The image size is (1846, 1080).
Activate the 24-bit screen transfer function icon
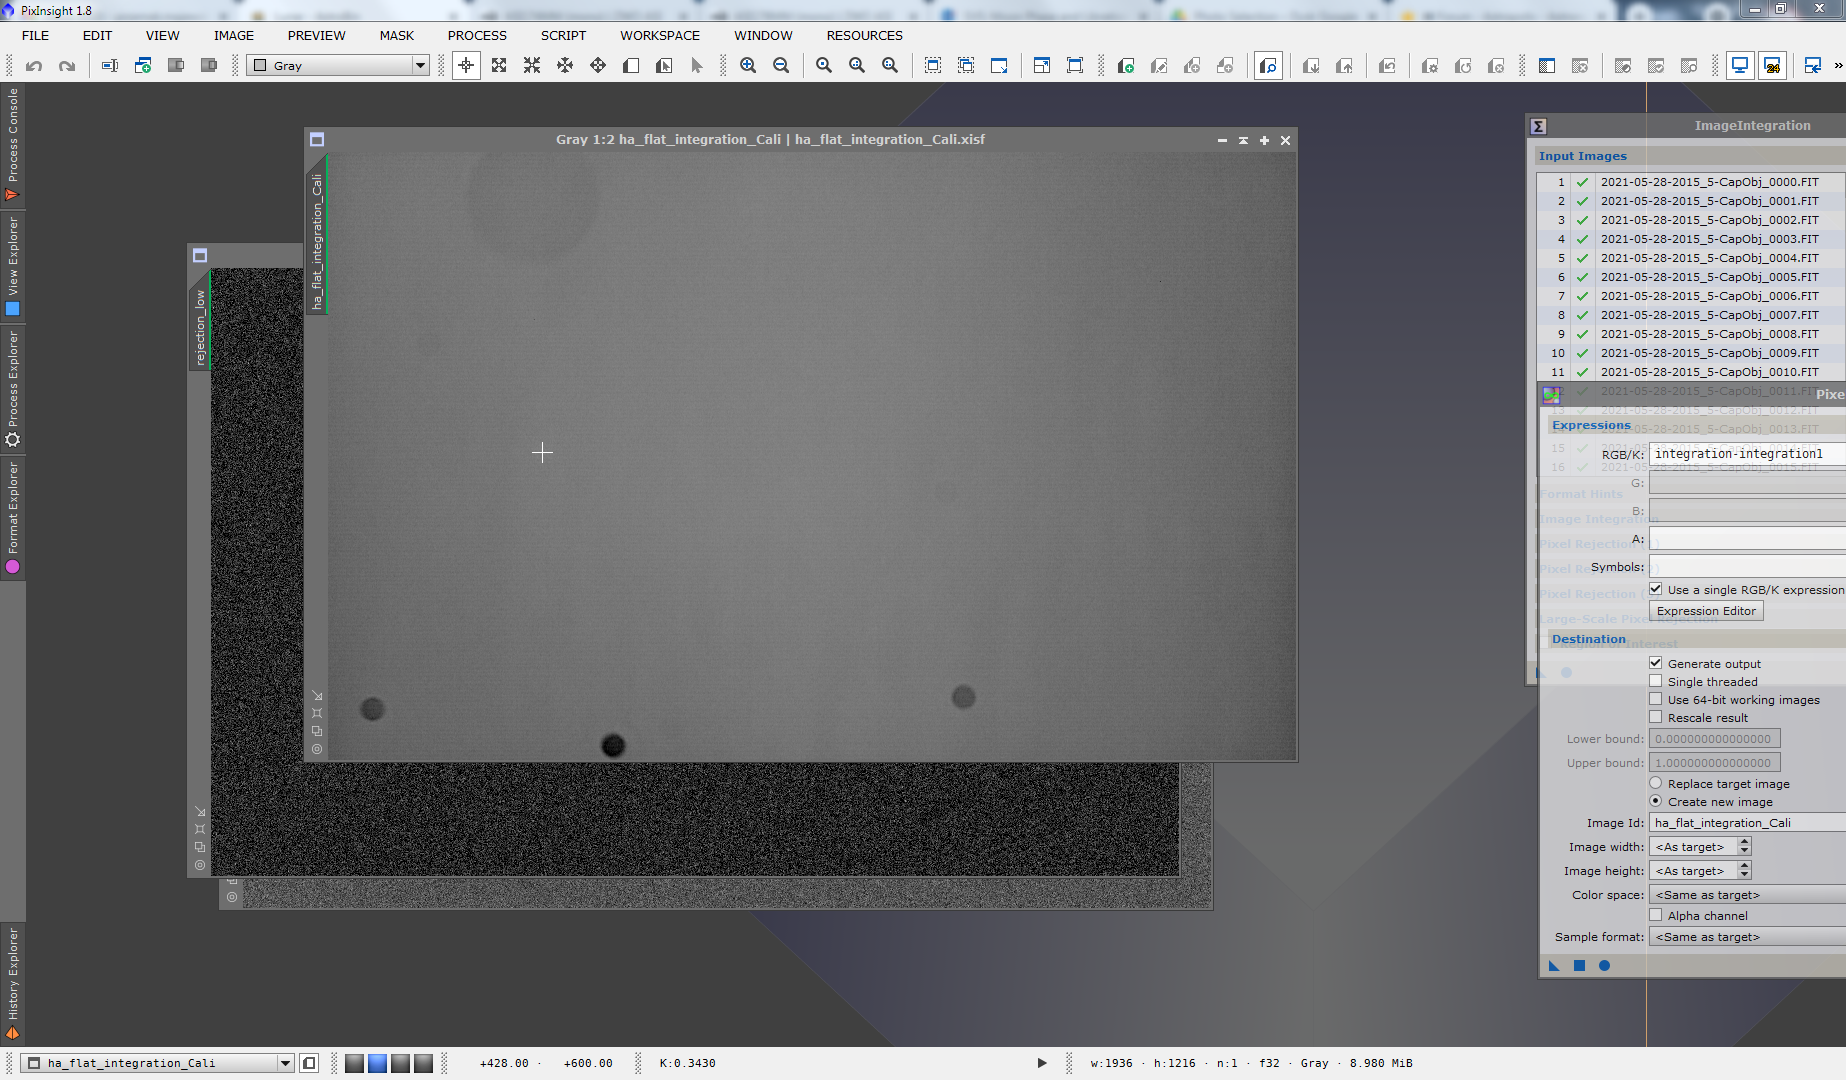[1772, 66]
